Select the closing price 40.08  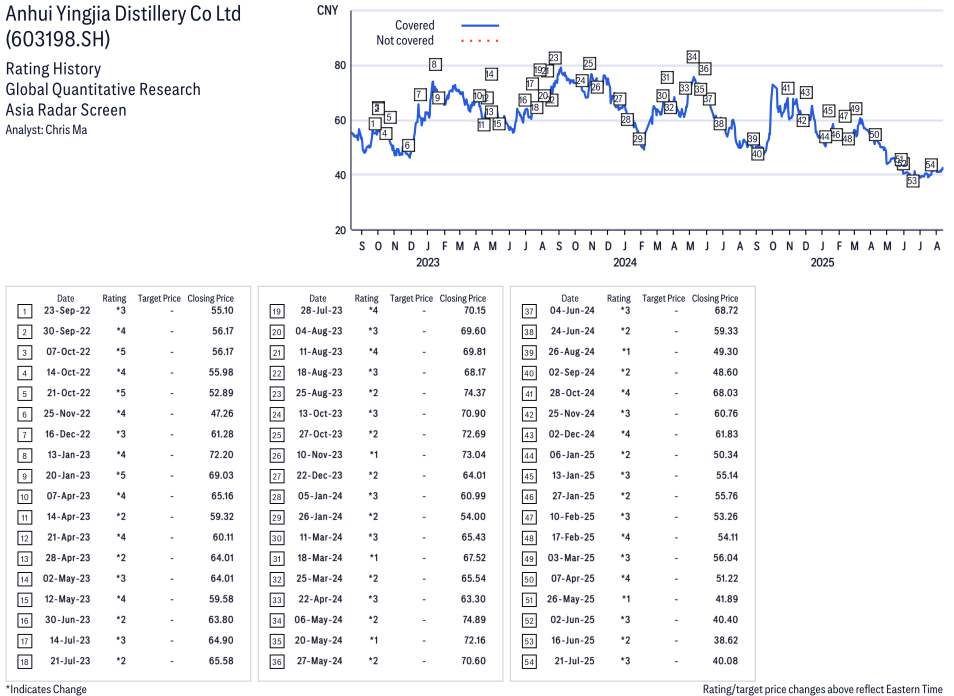(725, 661)
